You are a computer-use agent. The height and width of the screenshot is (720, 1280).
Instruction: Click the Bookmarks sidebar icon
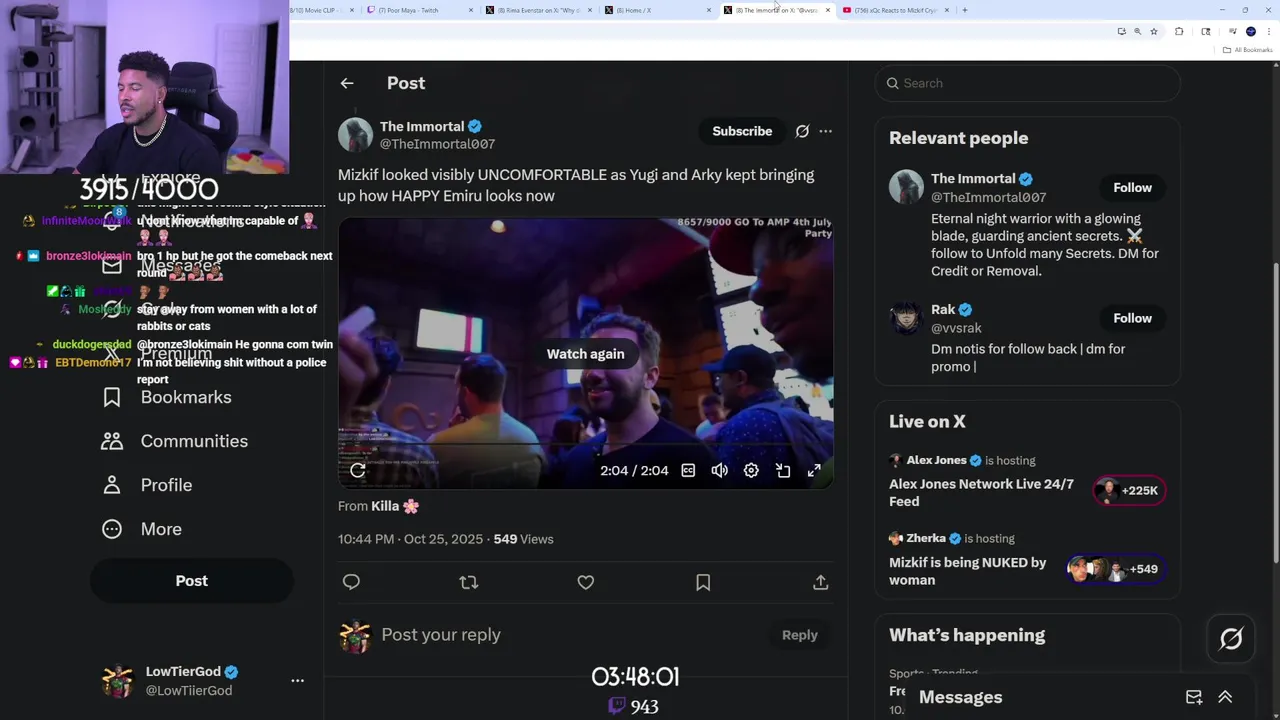coord(112,397)
